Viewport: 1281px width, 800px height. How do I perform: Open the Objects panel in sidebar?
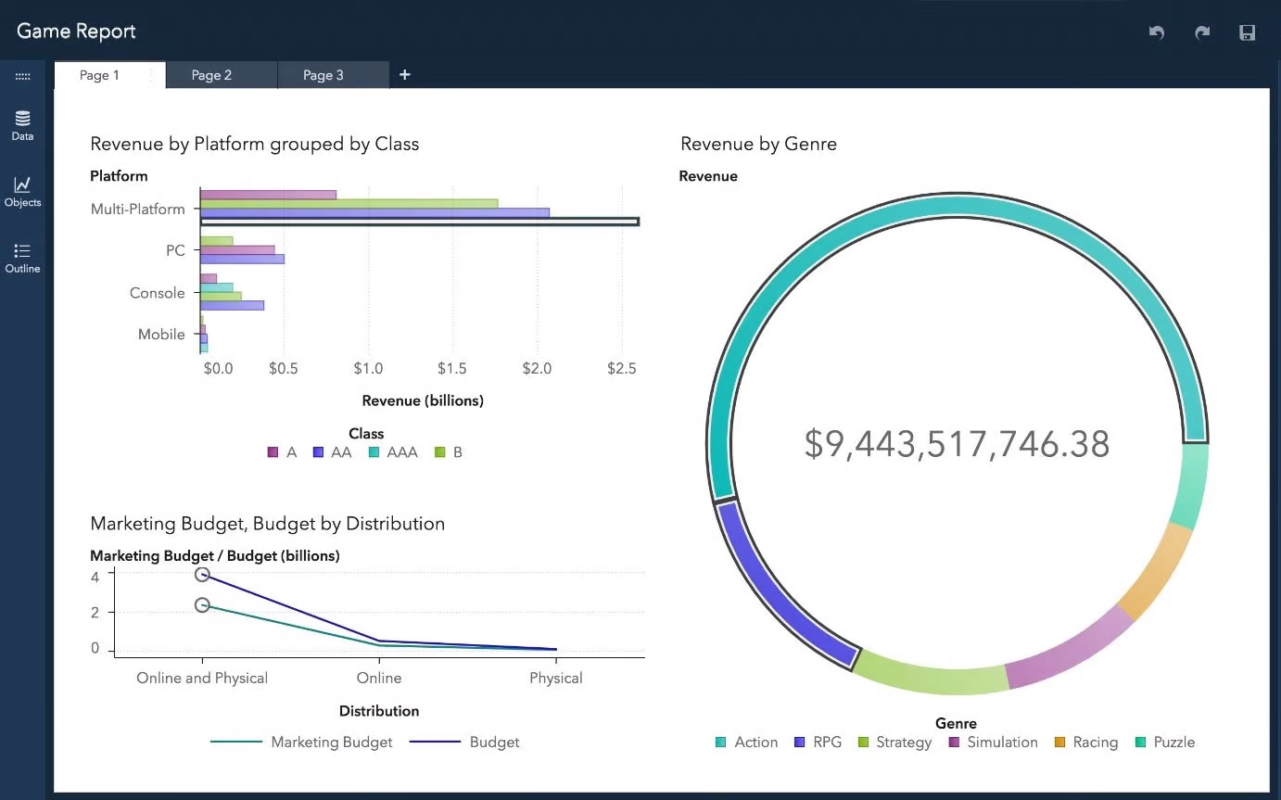pos(22,191)
